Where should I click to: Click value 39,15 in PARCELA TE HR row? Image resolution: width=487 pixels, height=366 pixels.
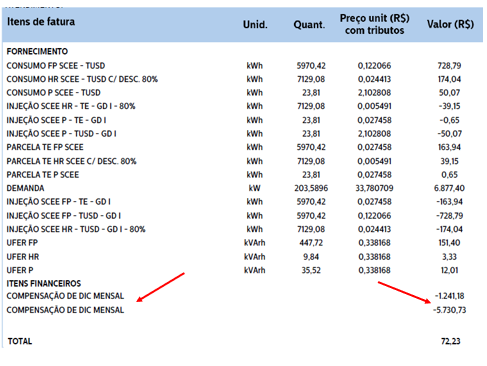(449, 161)
